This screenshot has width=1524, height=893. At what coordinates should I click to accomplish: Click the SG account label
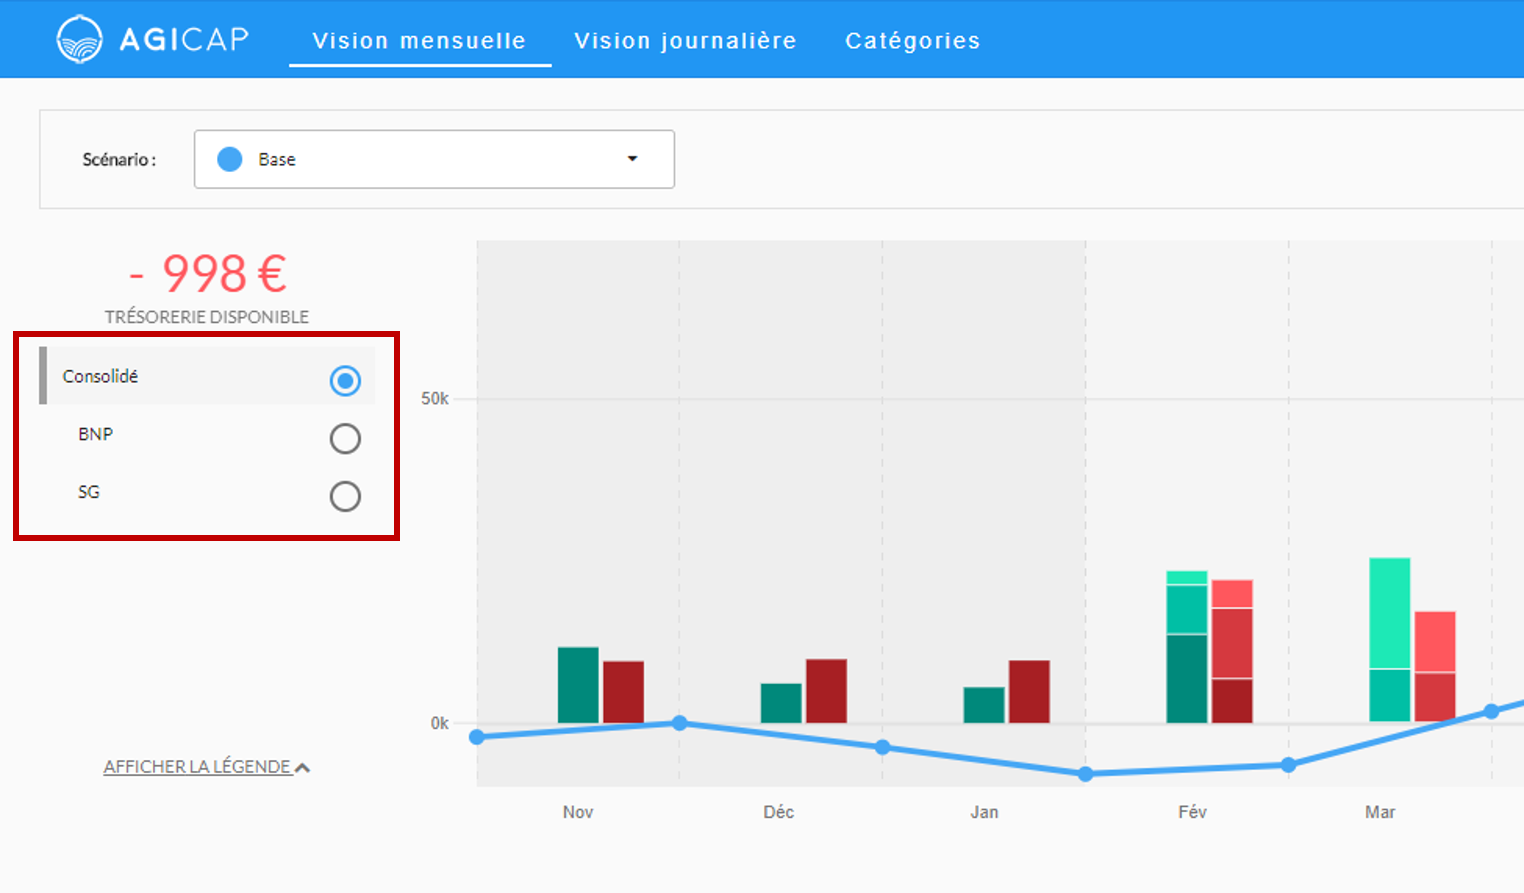pos(89,492)
